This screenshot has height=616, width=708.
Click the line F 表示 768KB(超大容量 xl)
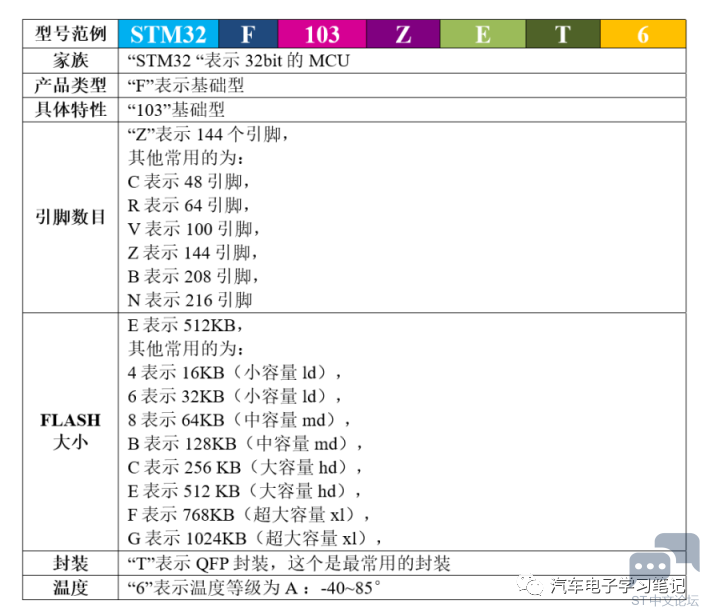coord(248,515)
